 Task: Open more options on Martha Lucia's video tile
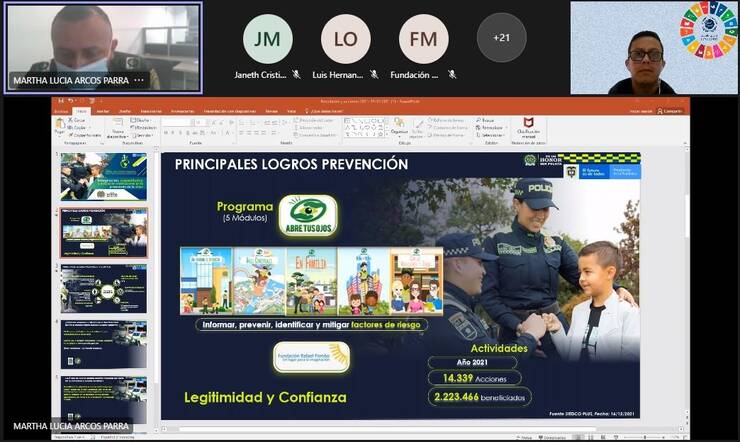click(x=139, y=81)
